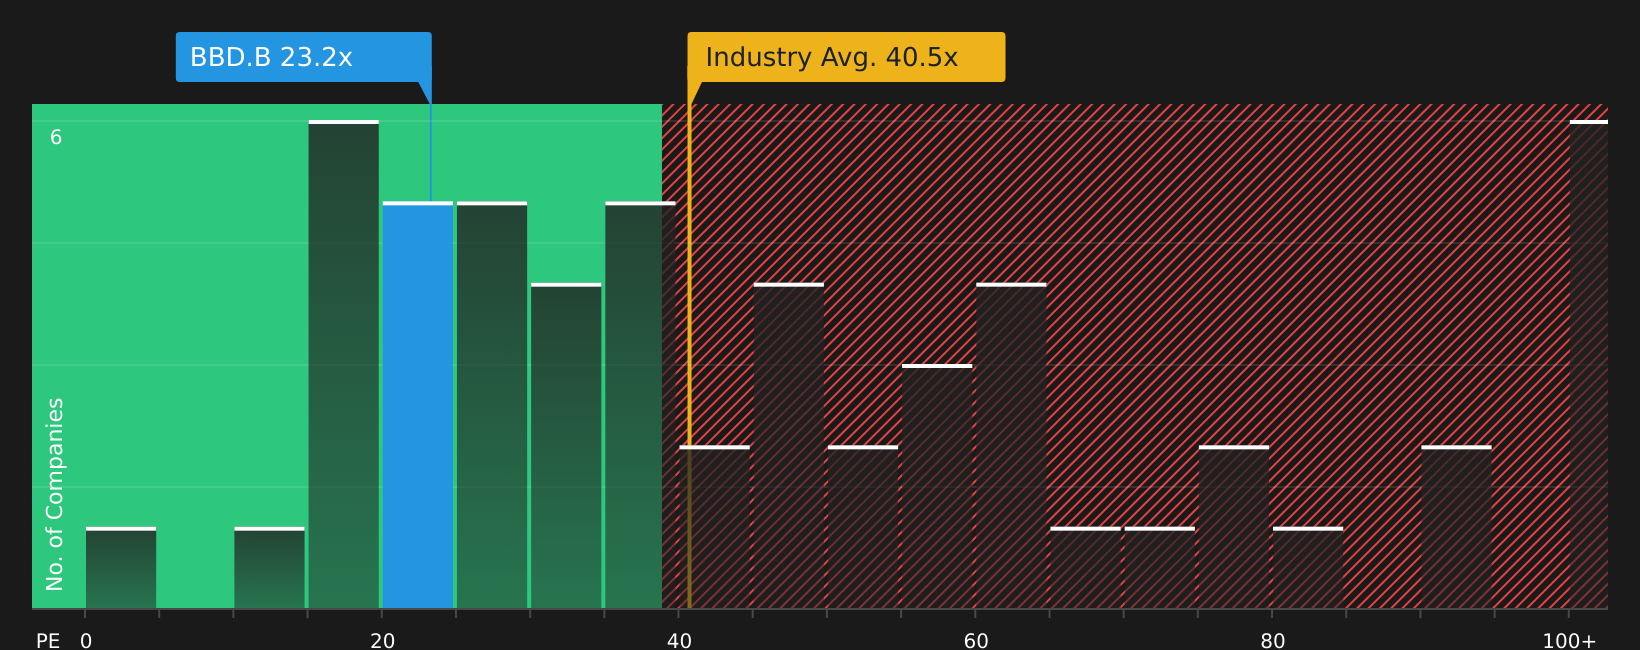Select the bar for PE 35 to 40
Image resolution: width=1640 pixels, height=650 pixels.
640,405
